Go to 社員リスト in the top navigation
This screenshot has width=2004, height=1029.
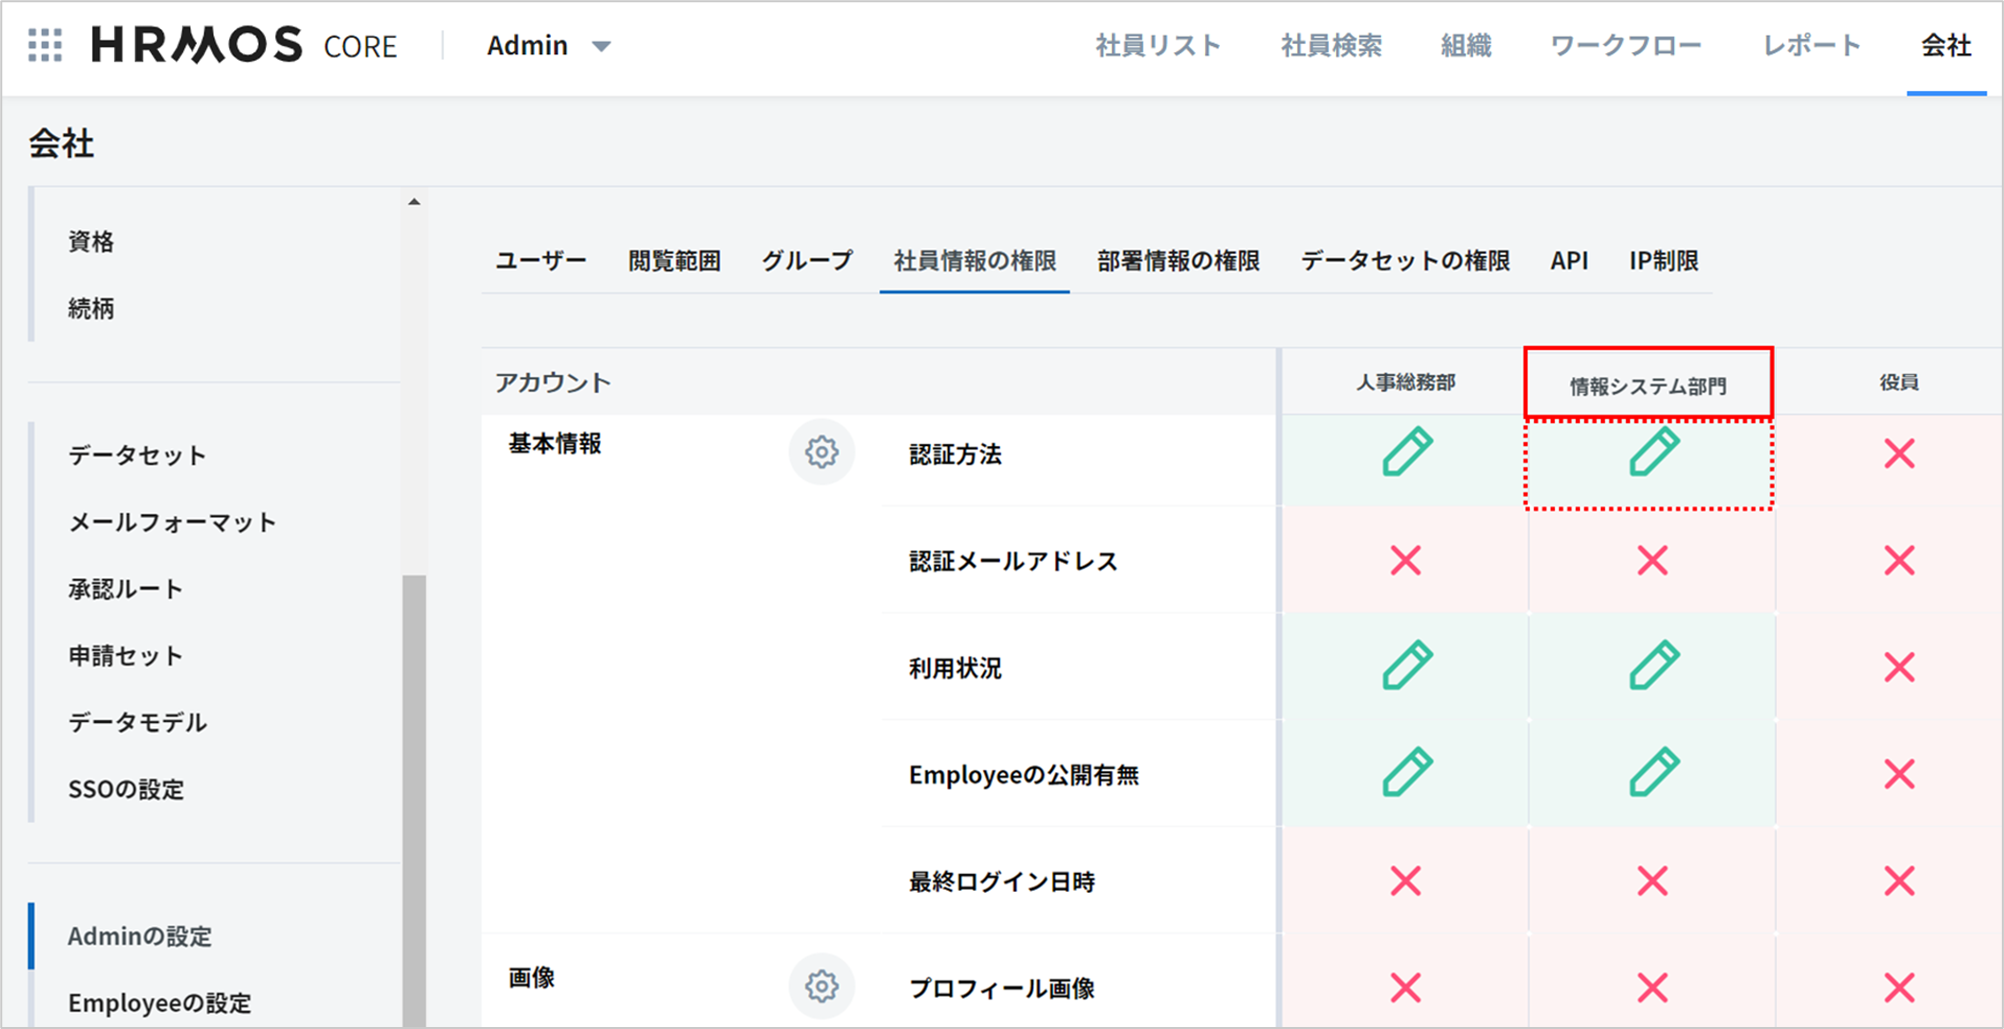1158,46
